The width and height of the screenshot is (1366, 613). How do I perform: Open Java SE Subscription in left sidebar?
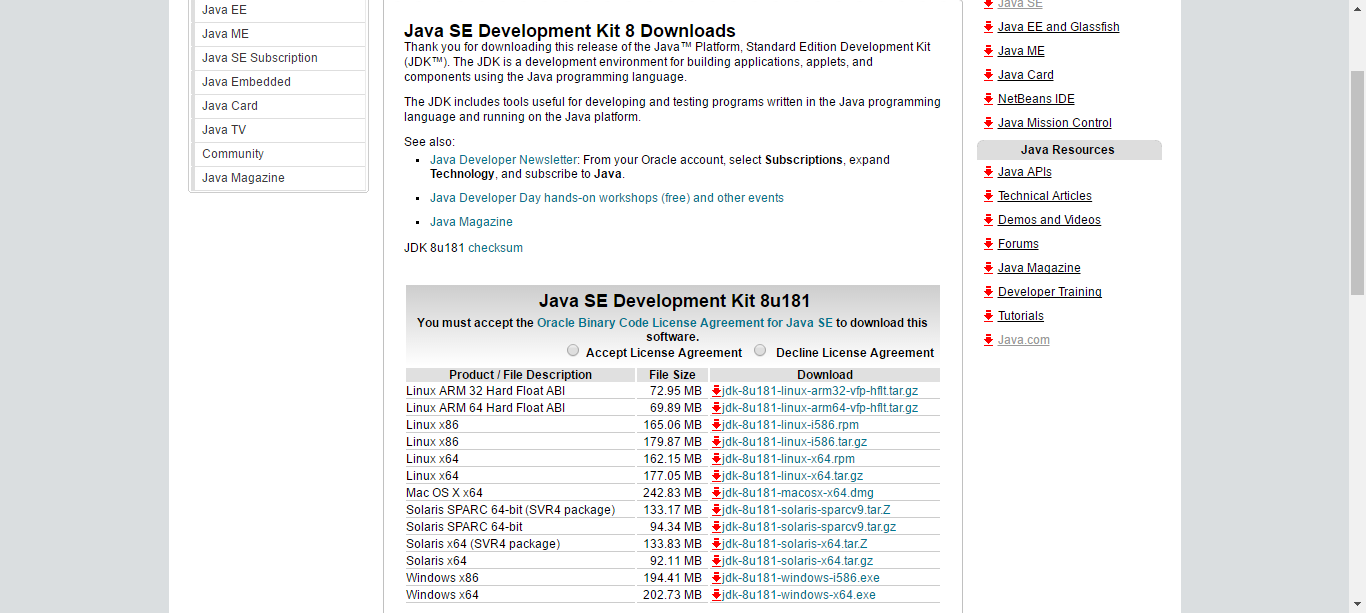click(x=260, y=58)
